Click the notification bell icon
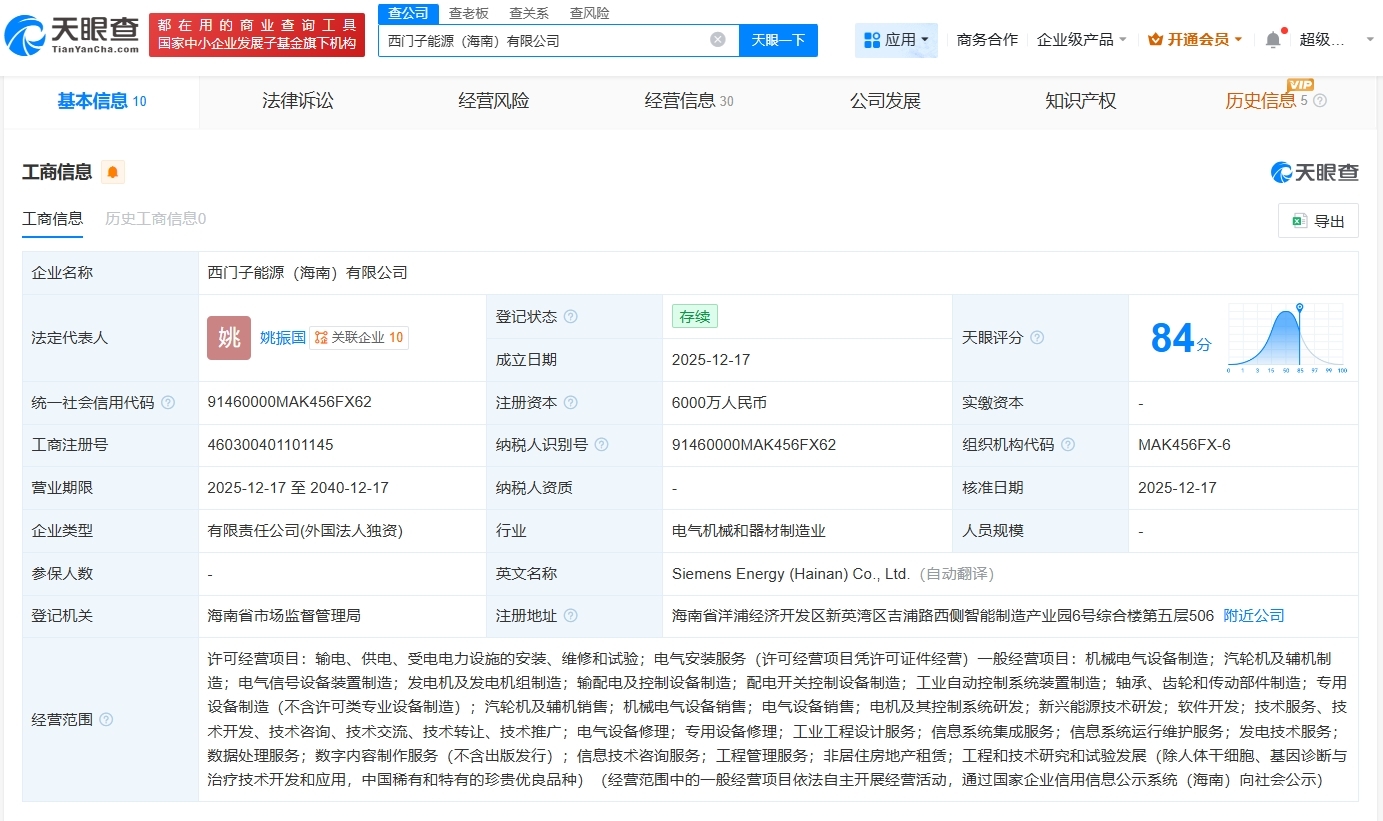Image resolution: width=1383 pixels, height=821 pixels. pyautogui.click(x=1272, y=37)
